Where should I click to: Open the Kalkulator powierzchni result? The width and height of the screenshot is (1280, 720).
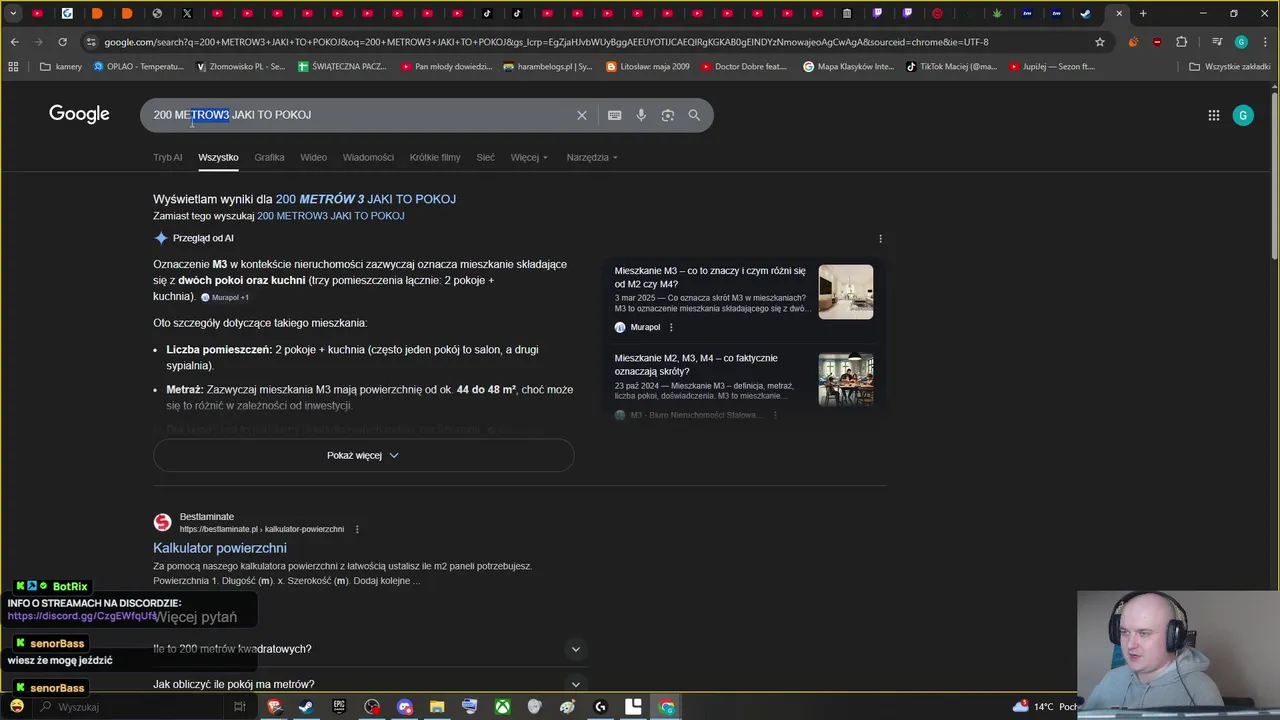(220, 548)
